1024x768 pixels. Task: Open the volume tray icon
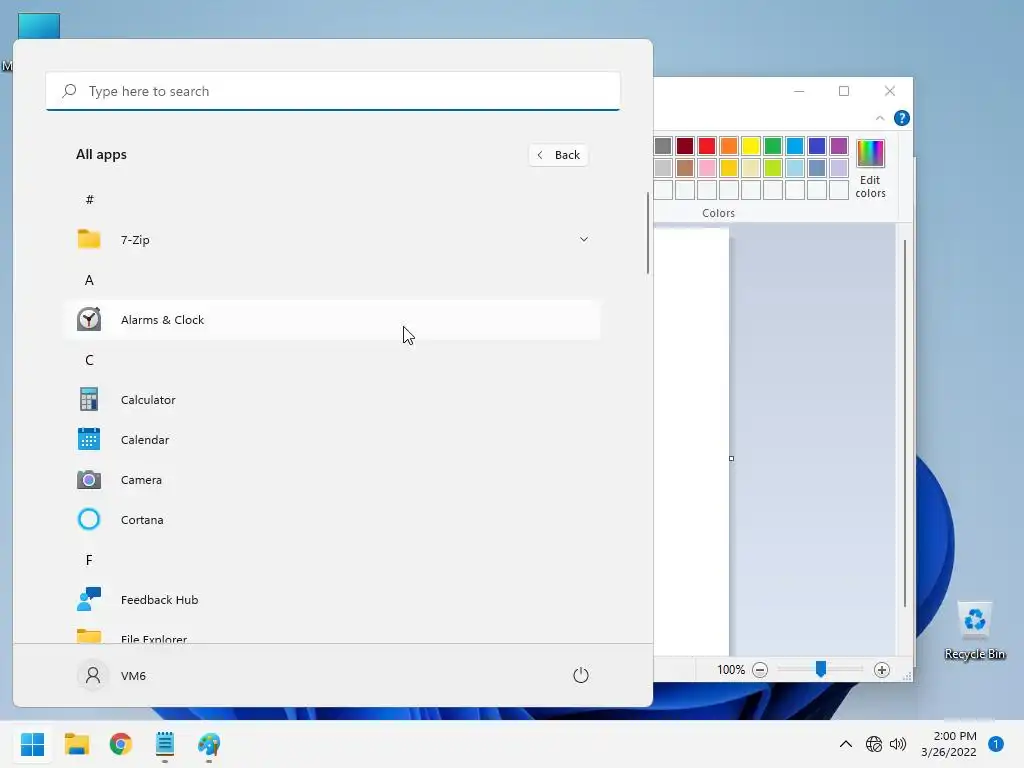(x=899, y=744)
